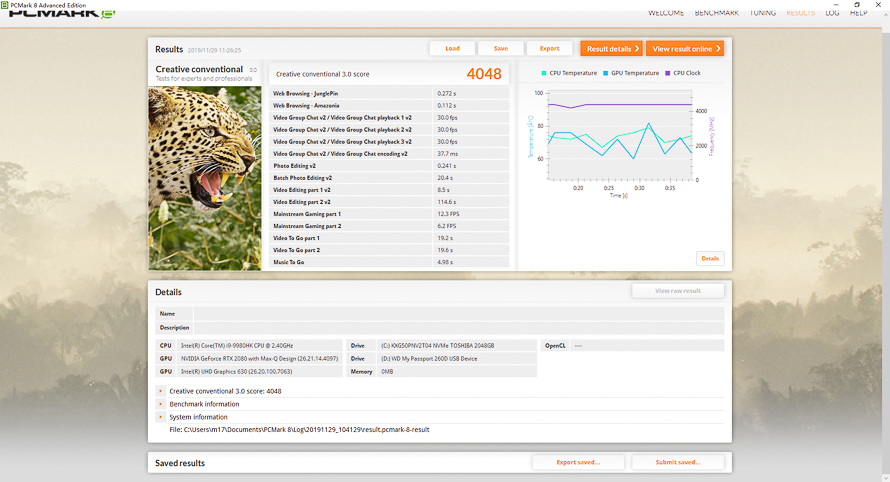Click the Load button

tap(452, 48)
